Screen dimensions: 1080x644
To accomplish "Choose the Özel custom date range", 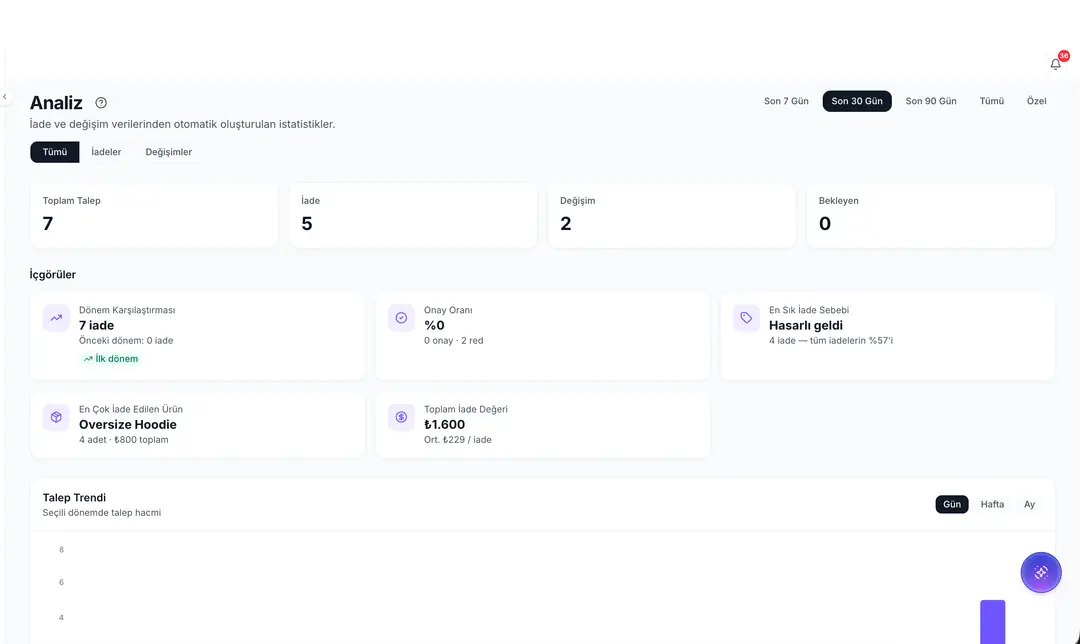I will click(1037, 101).
